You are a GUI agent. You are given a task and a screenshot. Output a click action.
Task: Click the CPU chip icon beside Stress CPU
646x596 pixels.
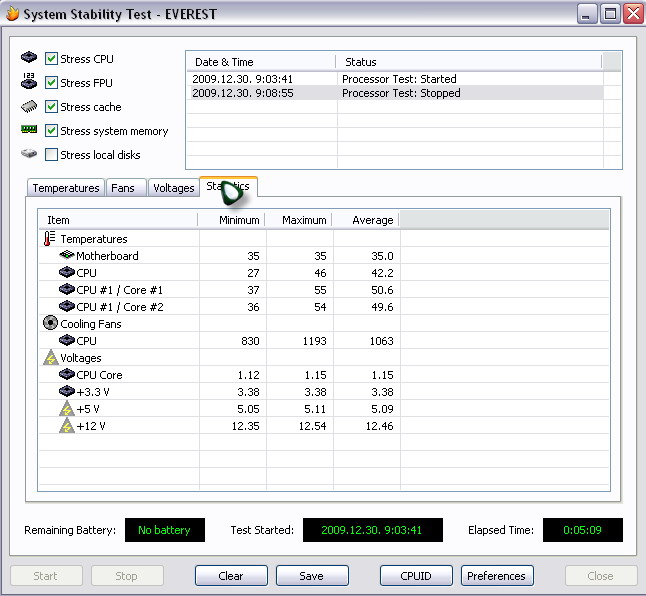coord(29,57)
